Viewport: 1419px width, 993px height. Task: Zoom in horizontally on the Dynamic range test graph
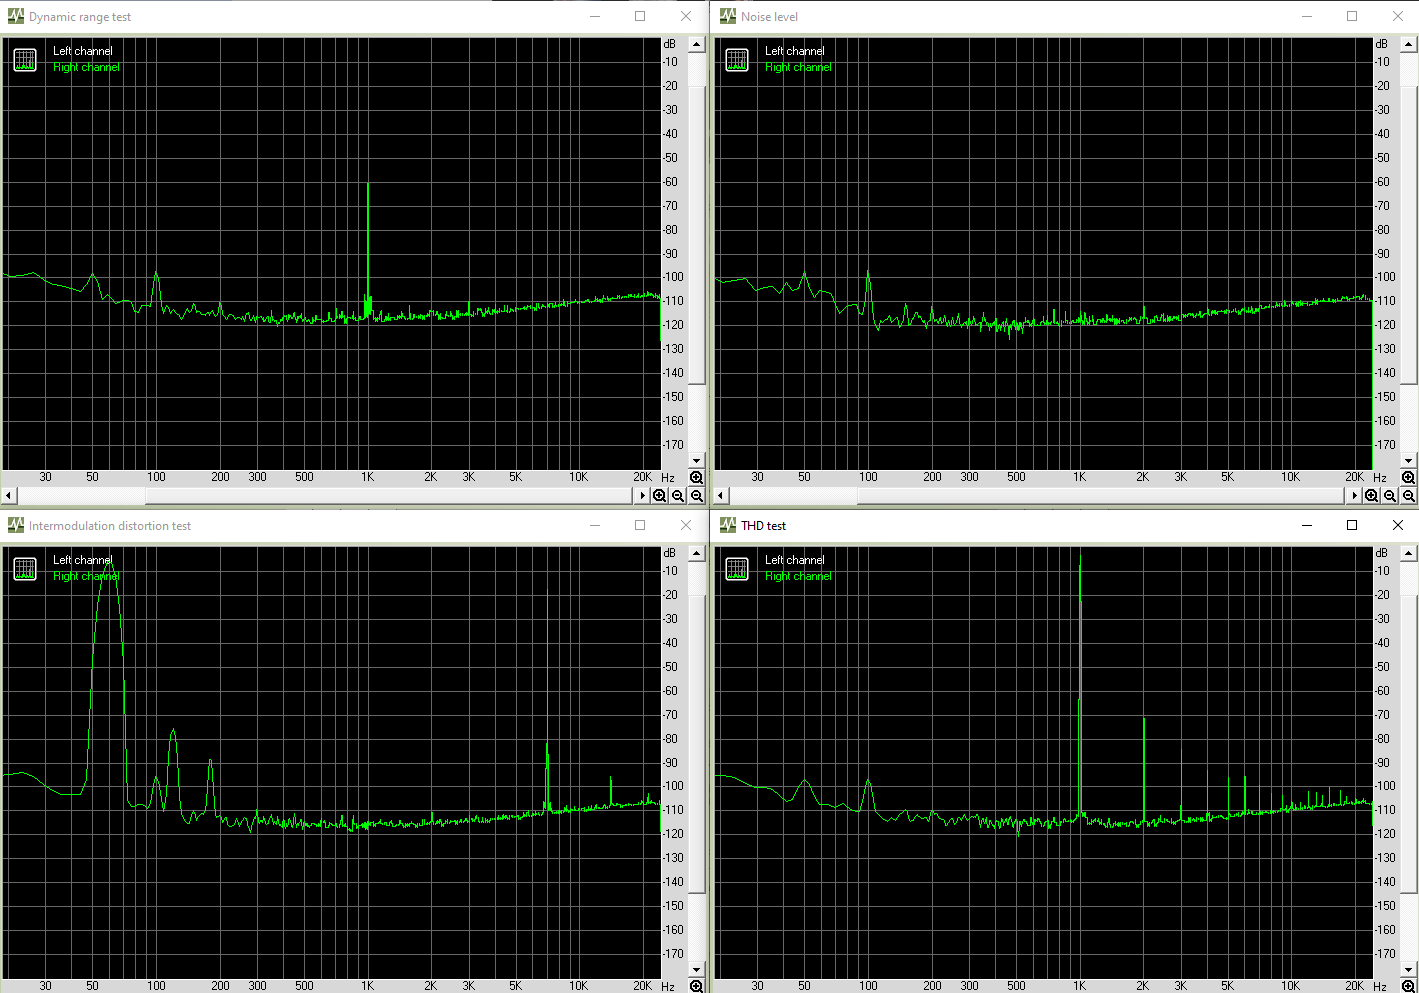coord(660,496)
